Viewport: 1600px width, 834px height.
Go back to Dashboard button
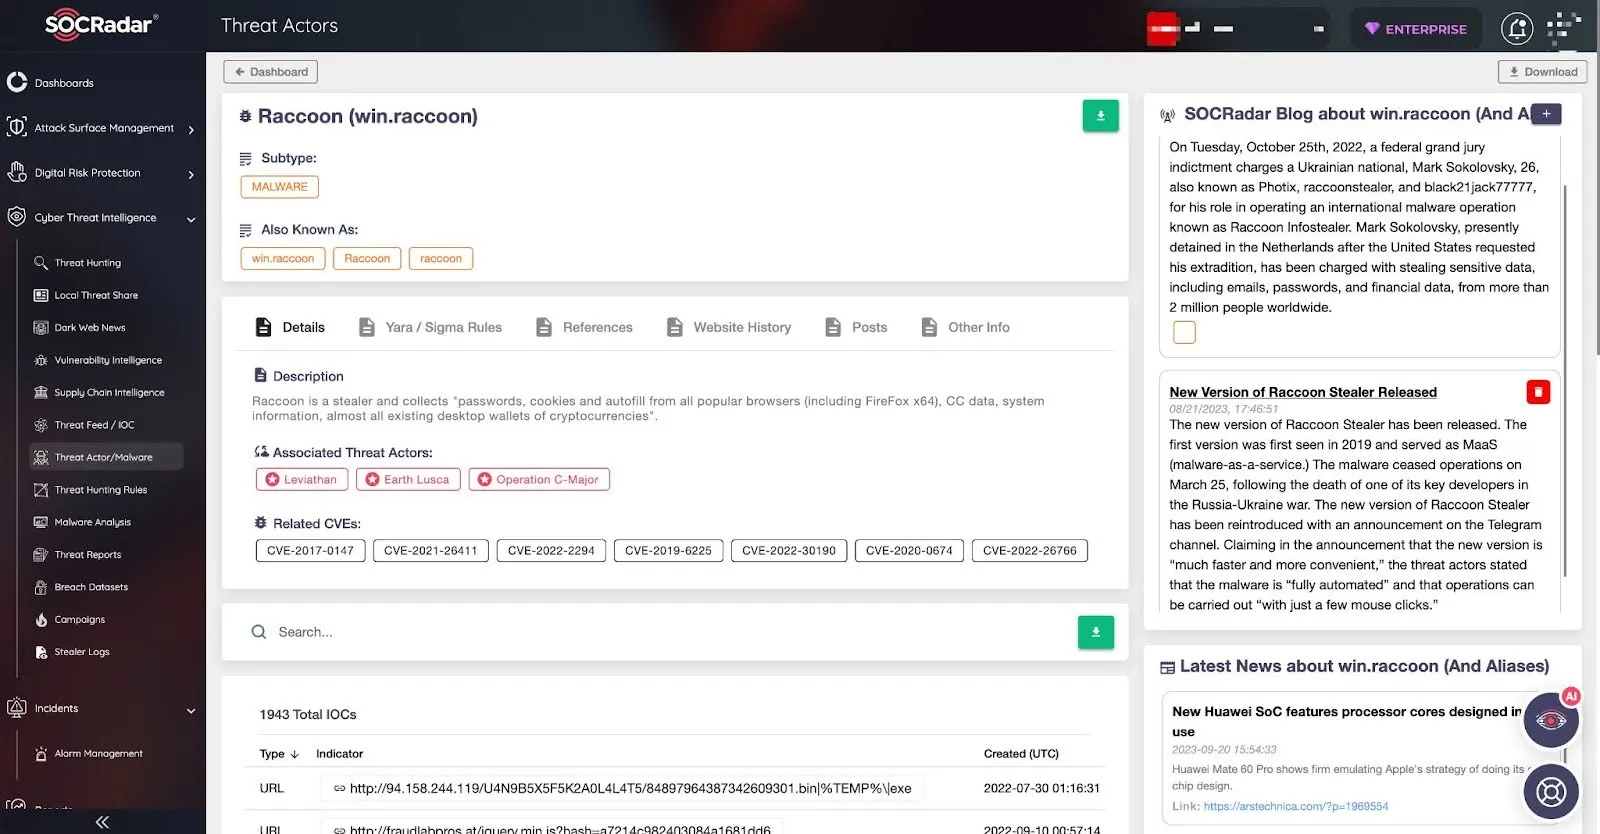click(x=271, y=72)
